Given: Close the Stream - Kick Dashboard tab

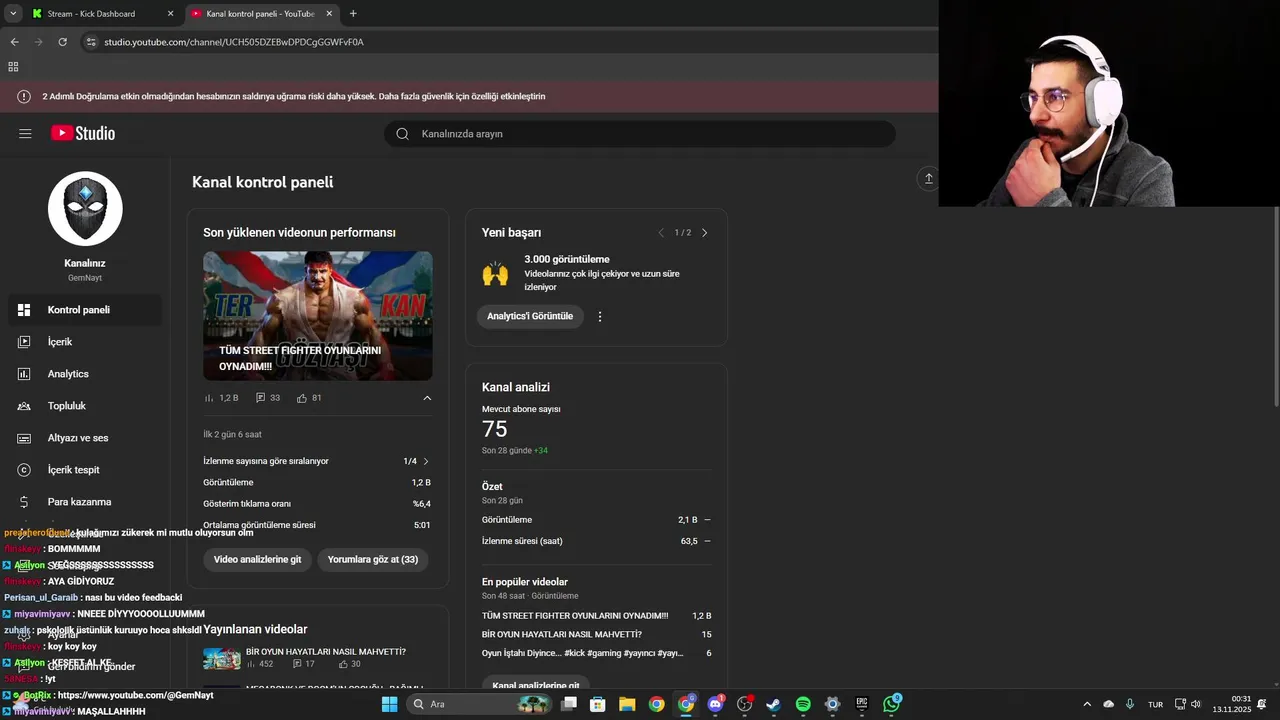Looking at the screenshot, I should point(170,14).
